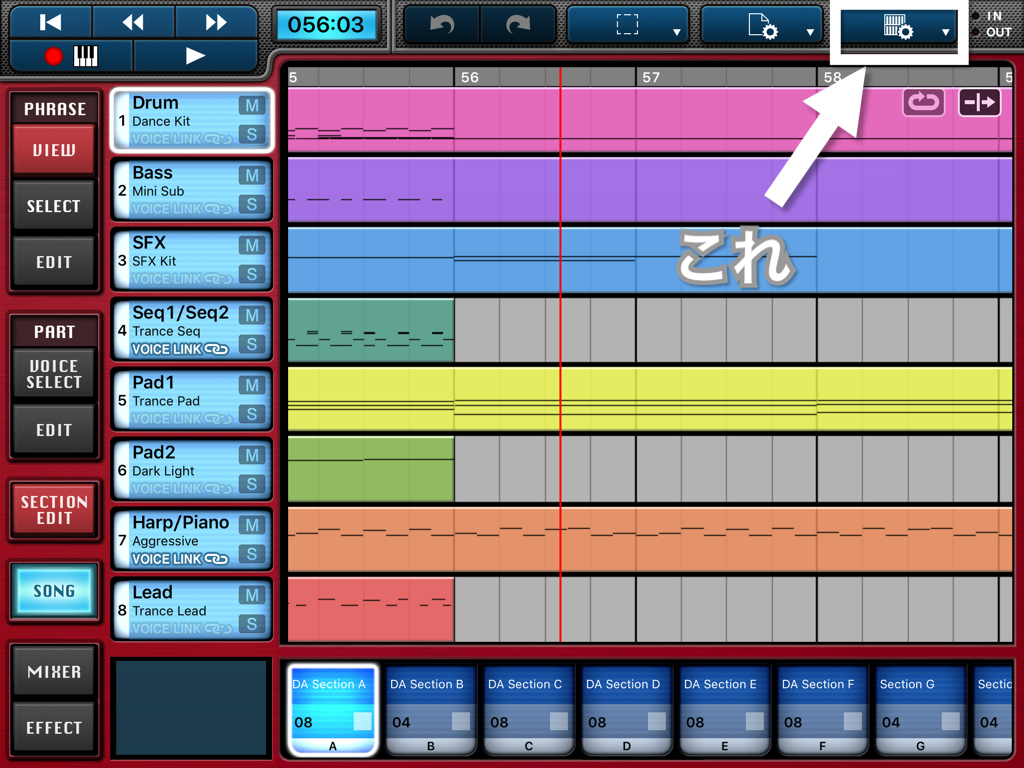Toggle Voice Link on Drum track
The image size is (1024, 768).
(x=181, y=139)
